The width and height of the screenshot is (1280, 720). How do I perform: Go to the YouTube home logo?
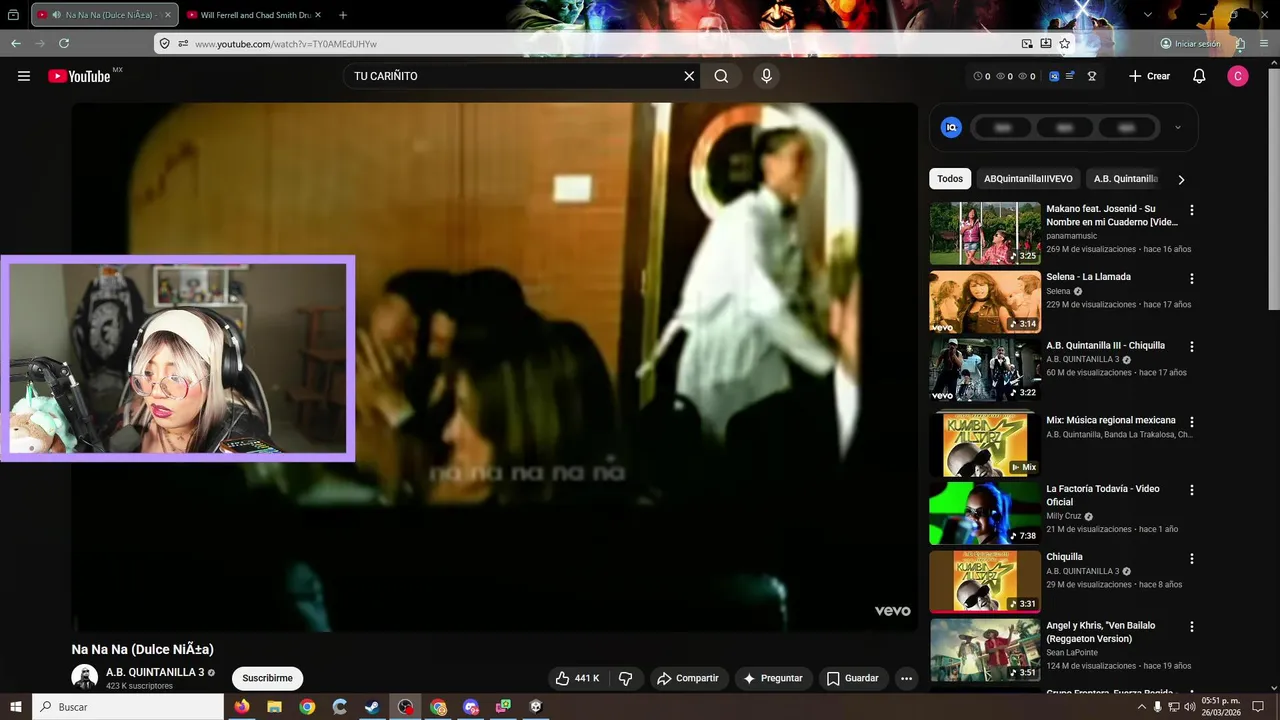[79, 76]
